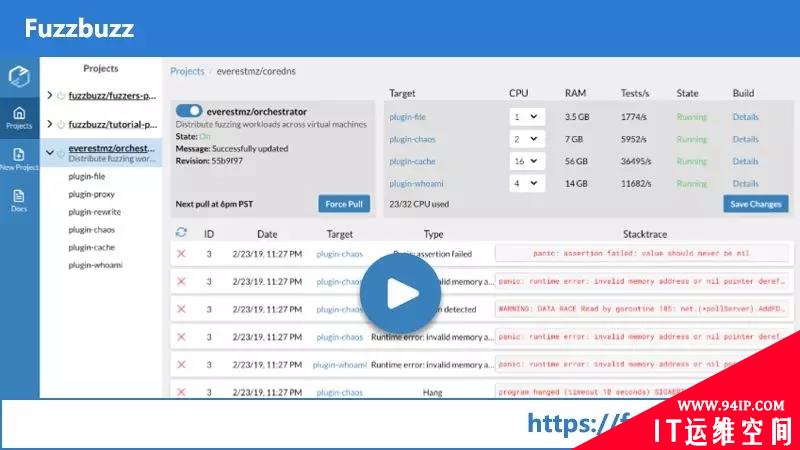Toggle the everestmz/orchestrator project switch
This screenshot has width=800, height=450.
[189, 111]
